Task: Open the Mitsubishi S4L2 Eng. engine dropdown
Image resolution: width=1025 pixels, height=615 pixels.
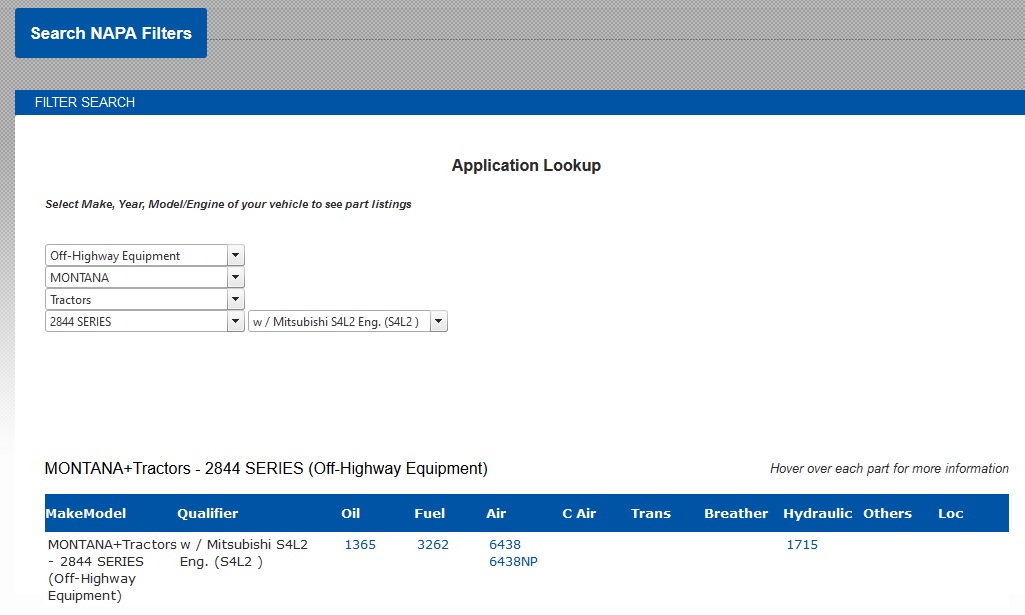Action: tap(348, 322)
